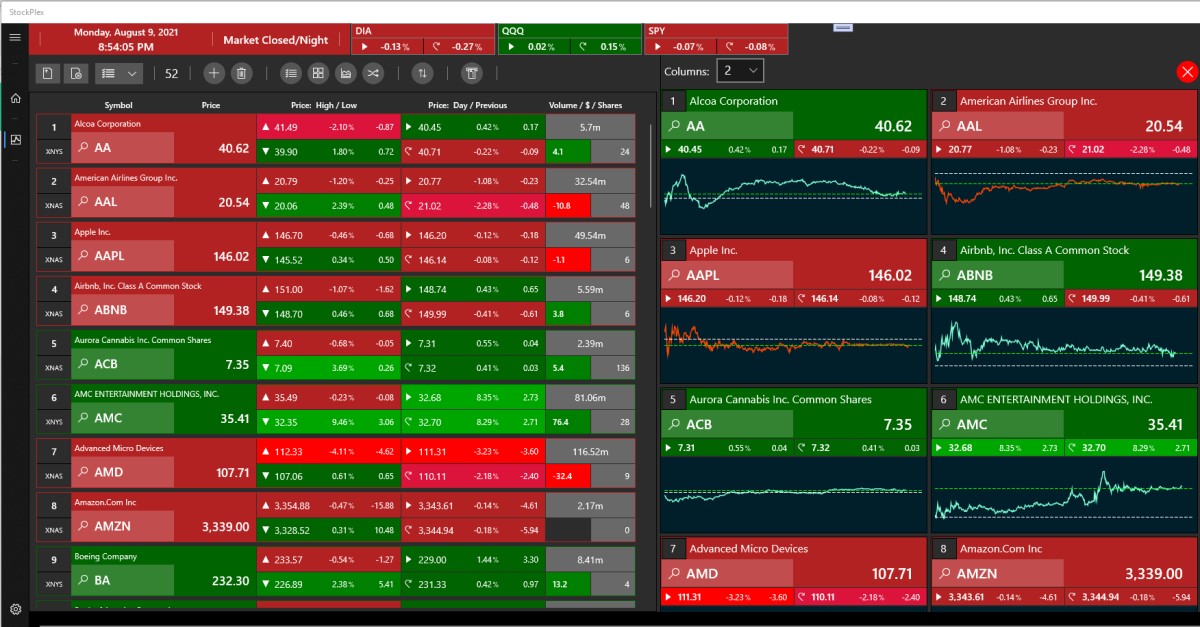The height and width of the screenshot is (627, 1200).
Task: Close the chart panel with red X
Action: click(x=1187, y=72)
